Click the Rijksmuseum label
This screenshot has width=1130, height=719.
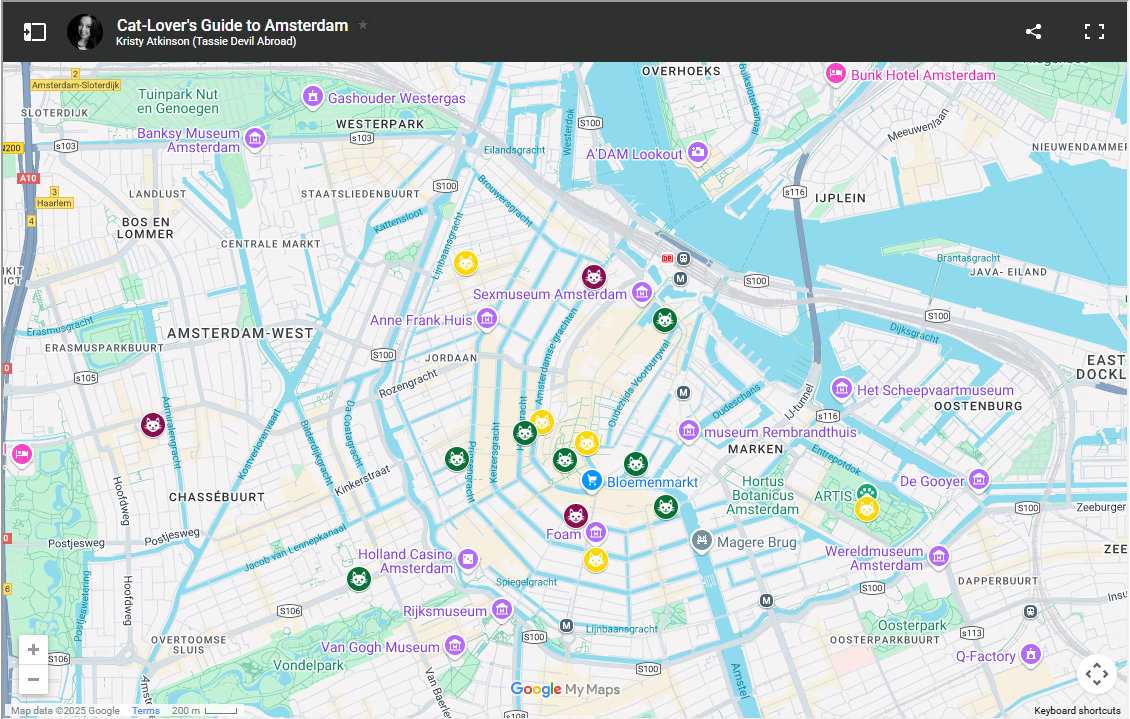(x=445, y=611)
